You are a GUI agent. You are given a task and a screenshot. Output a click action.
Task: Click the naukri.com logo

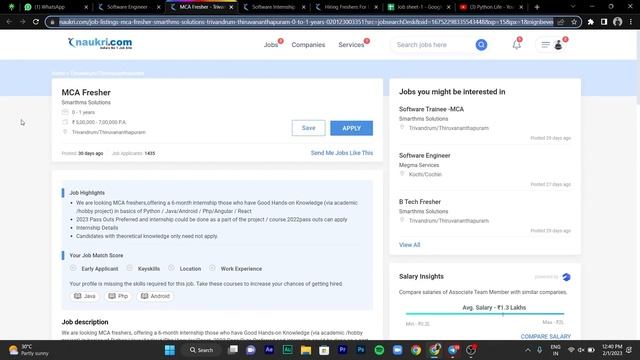(x=100, y=43)
